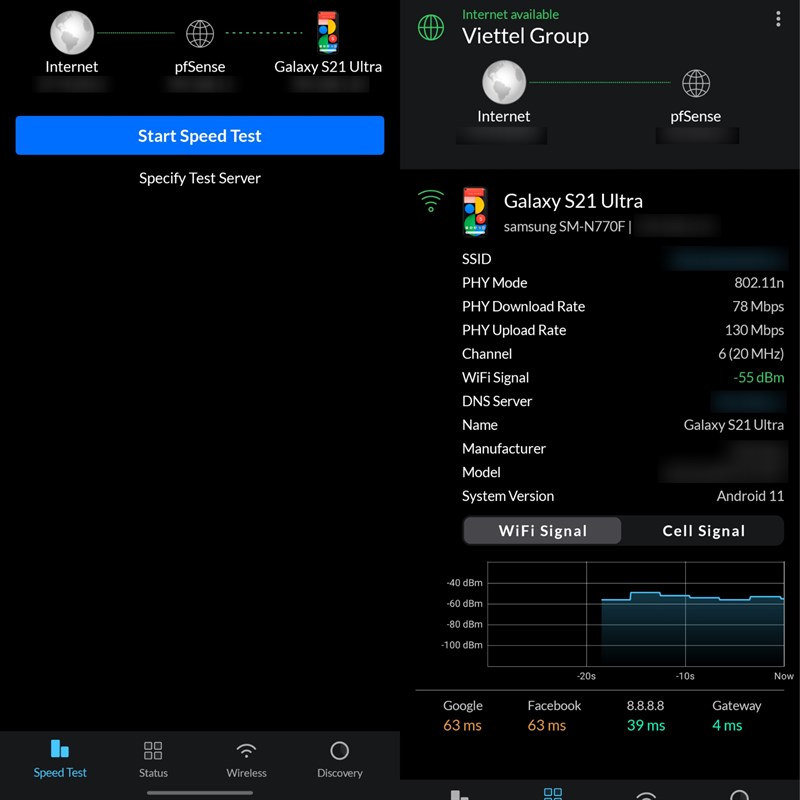The width and height of the screenshot is (800, 800).
Task: Click the WiFi signal strength graph
Action: pos(636,614)
